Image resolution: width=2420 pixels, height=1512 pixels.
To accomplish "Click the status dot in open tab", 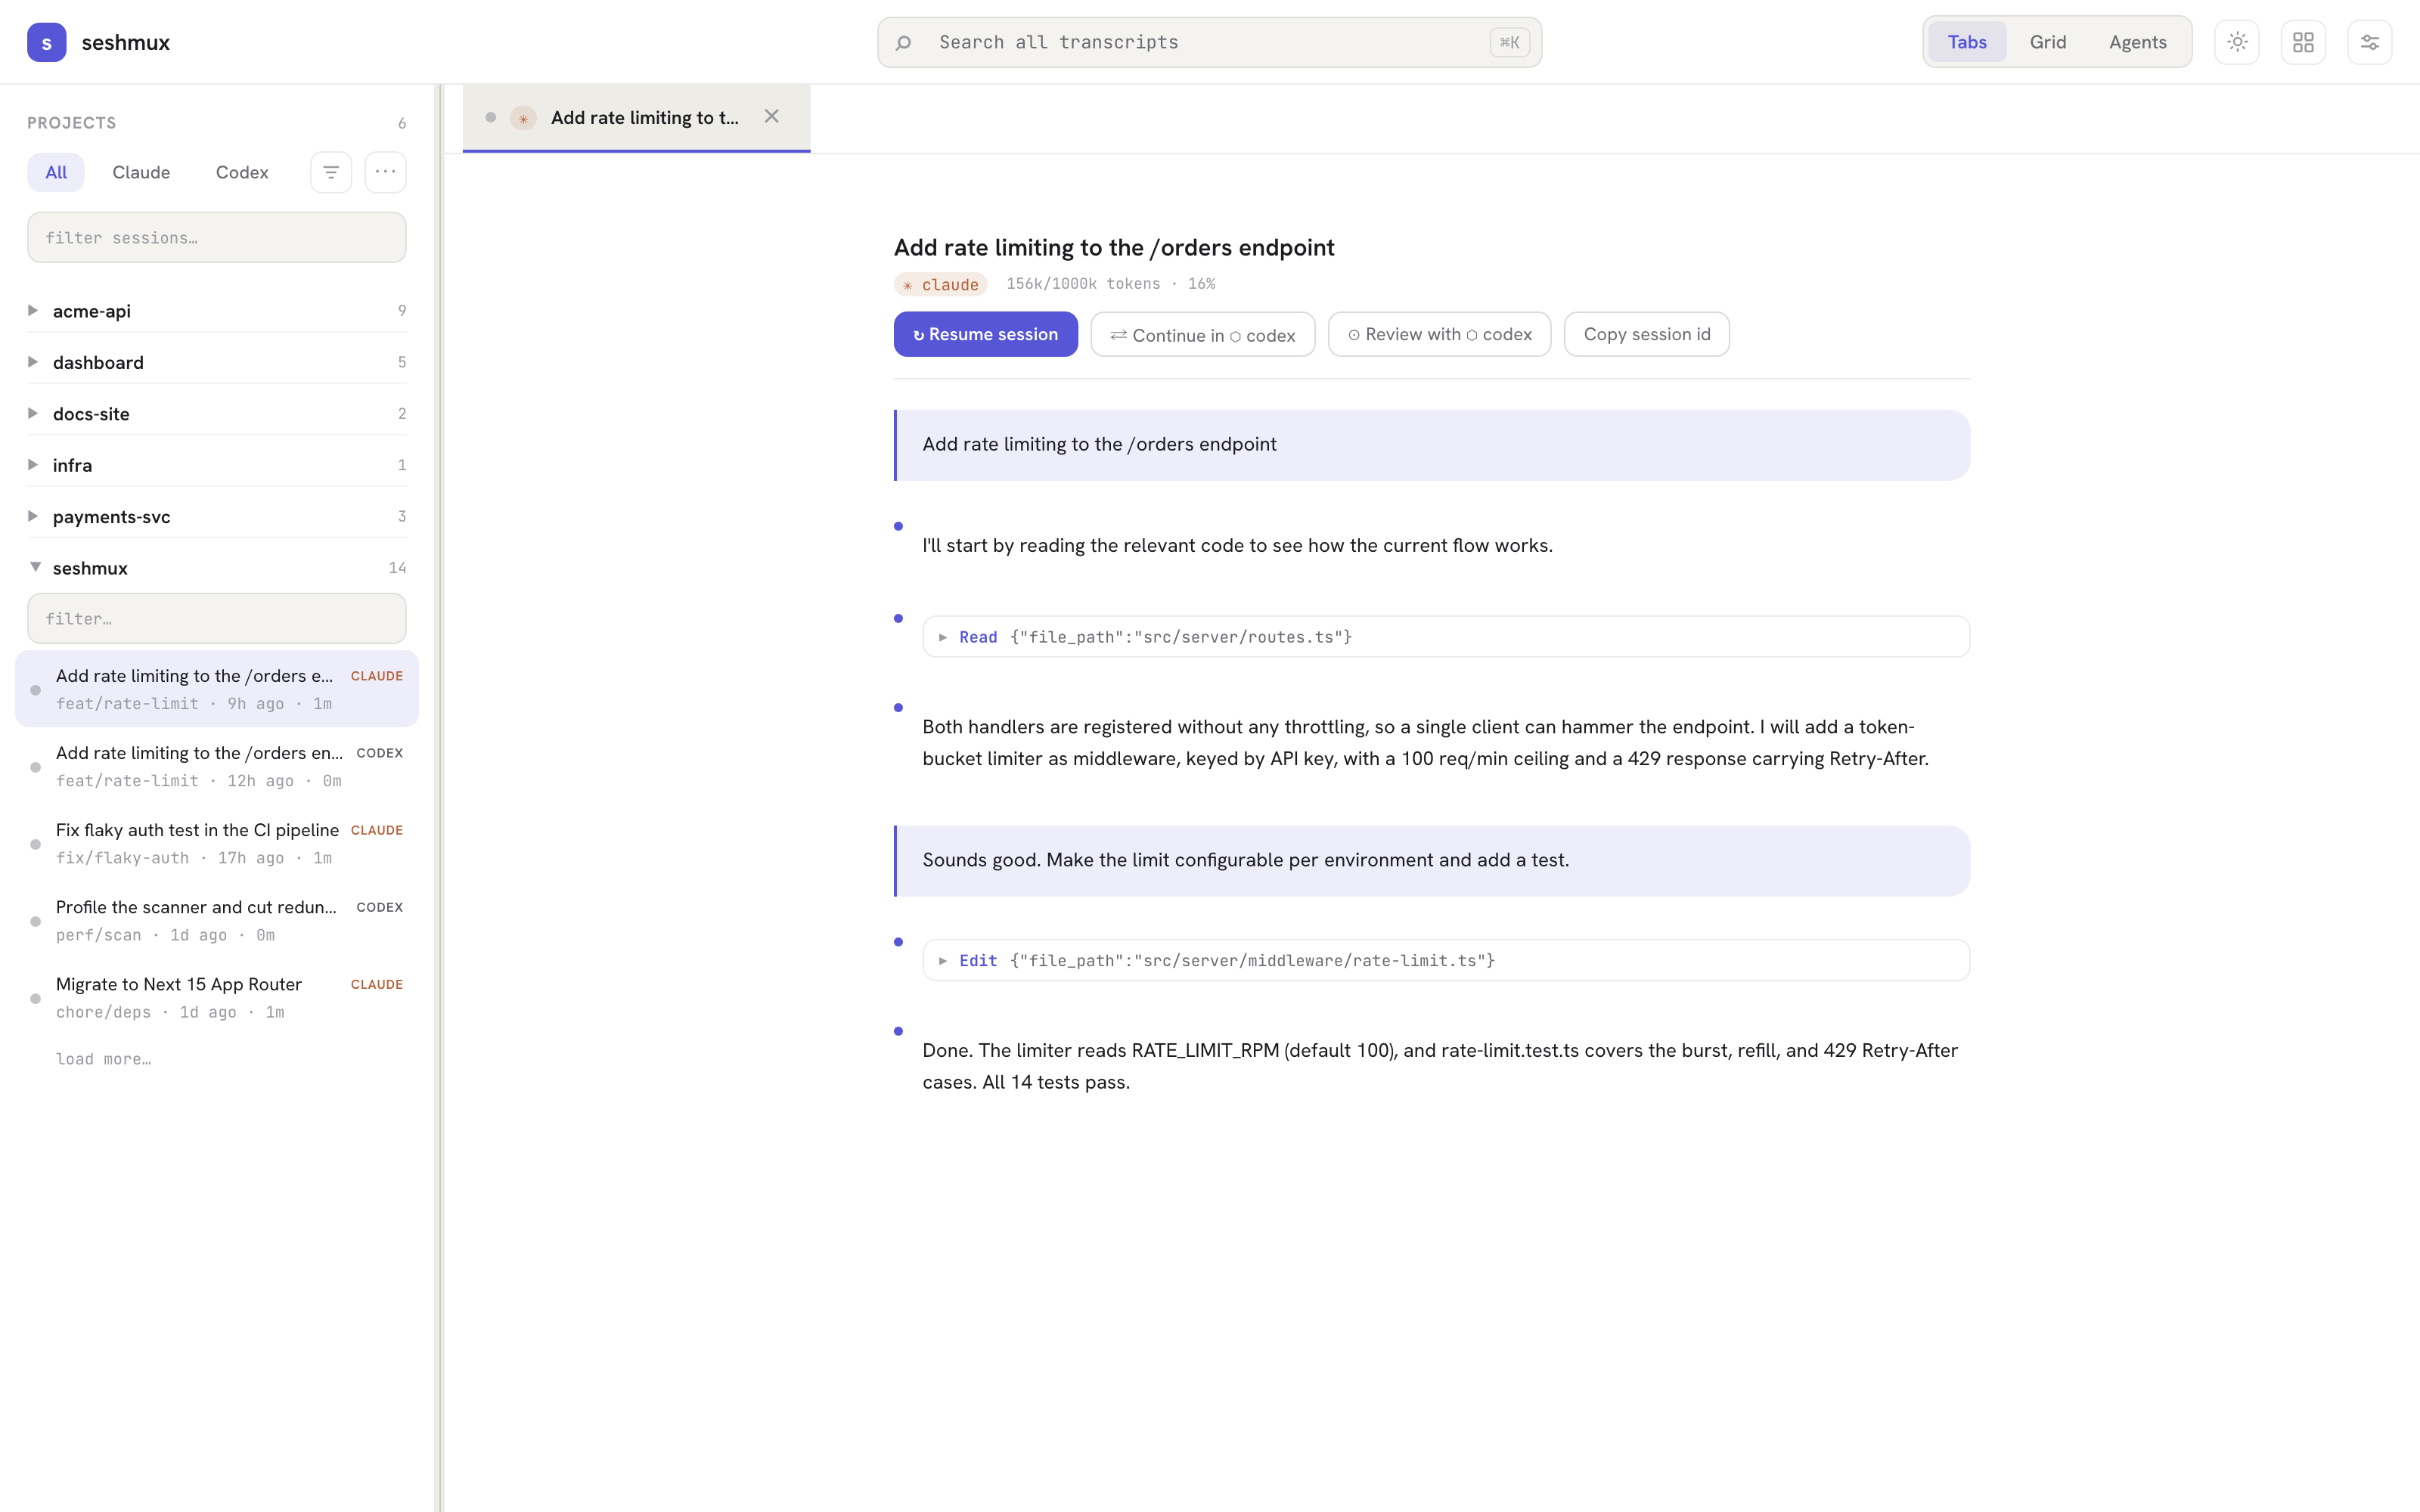I will click(x=491, y=117).
